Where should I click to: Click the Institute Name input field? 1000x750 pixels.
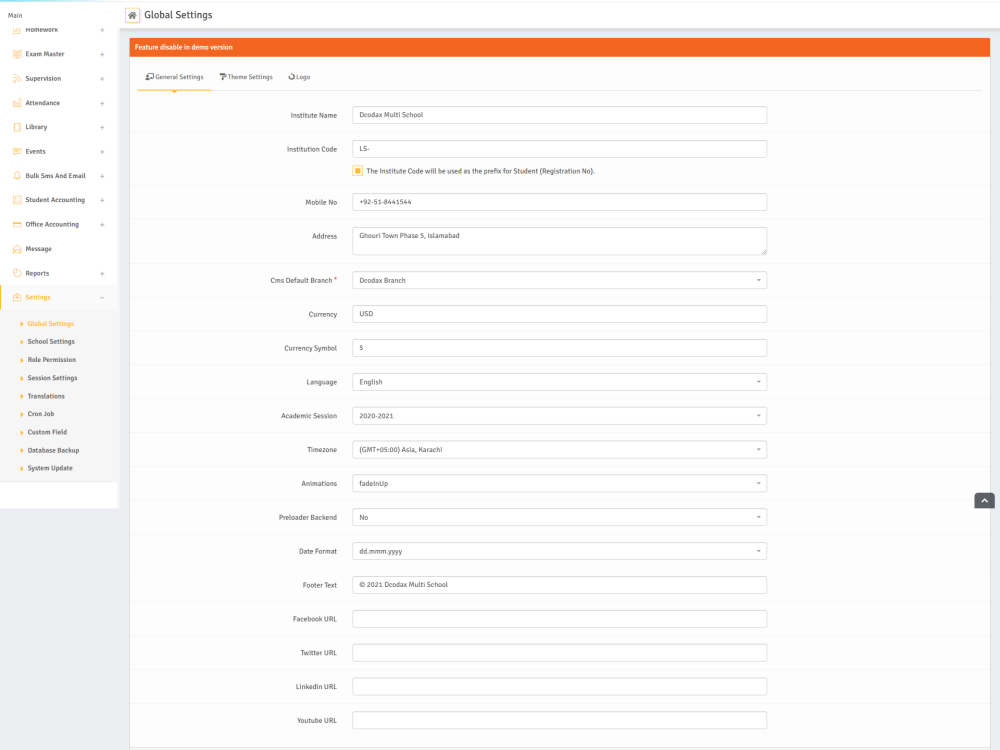coord(559,115)
